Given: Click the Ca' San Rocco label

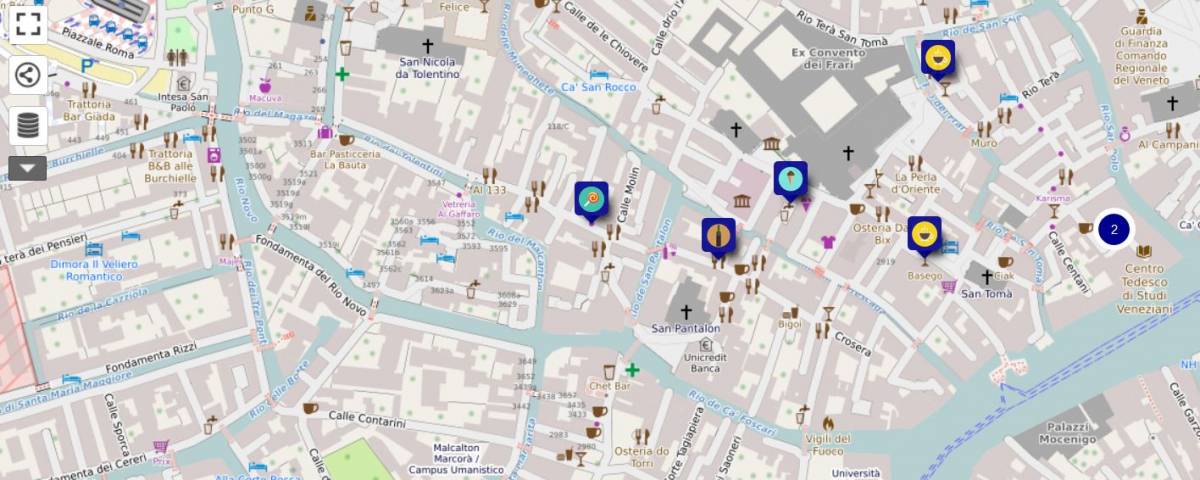Looking at the screenshot, I should click(x=598, y=88).
